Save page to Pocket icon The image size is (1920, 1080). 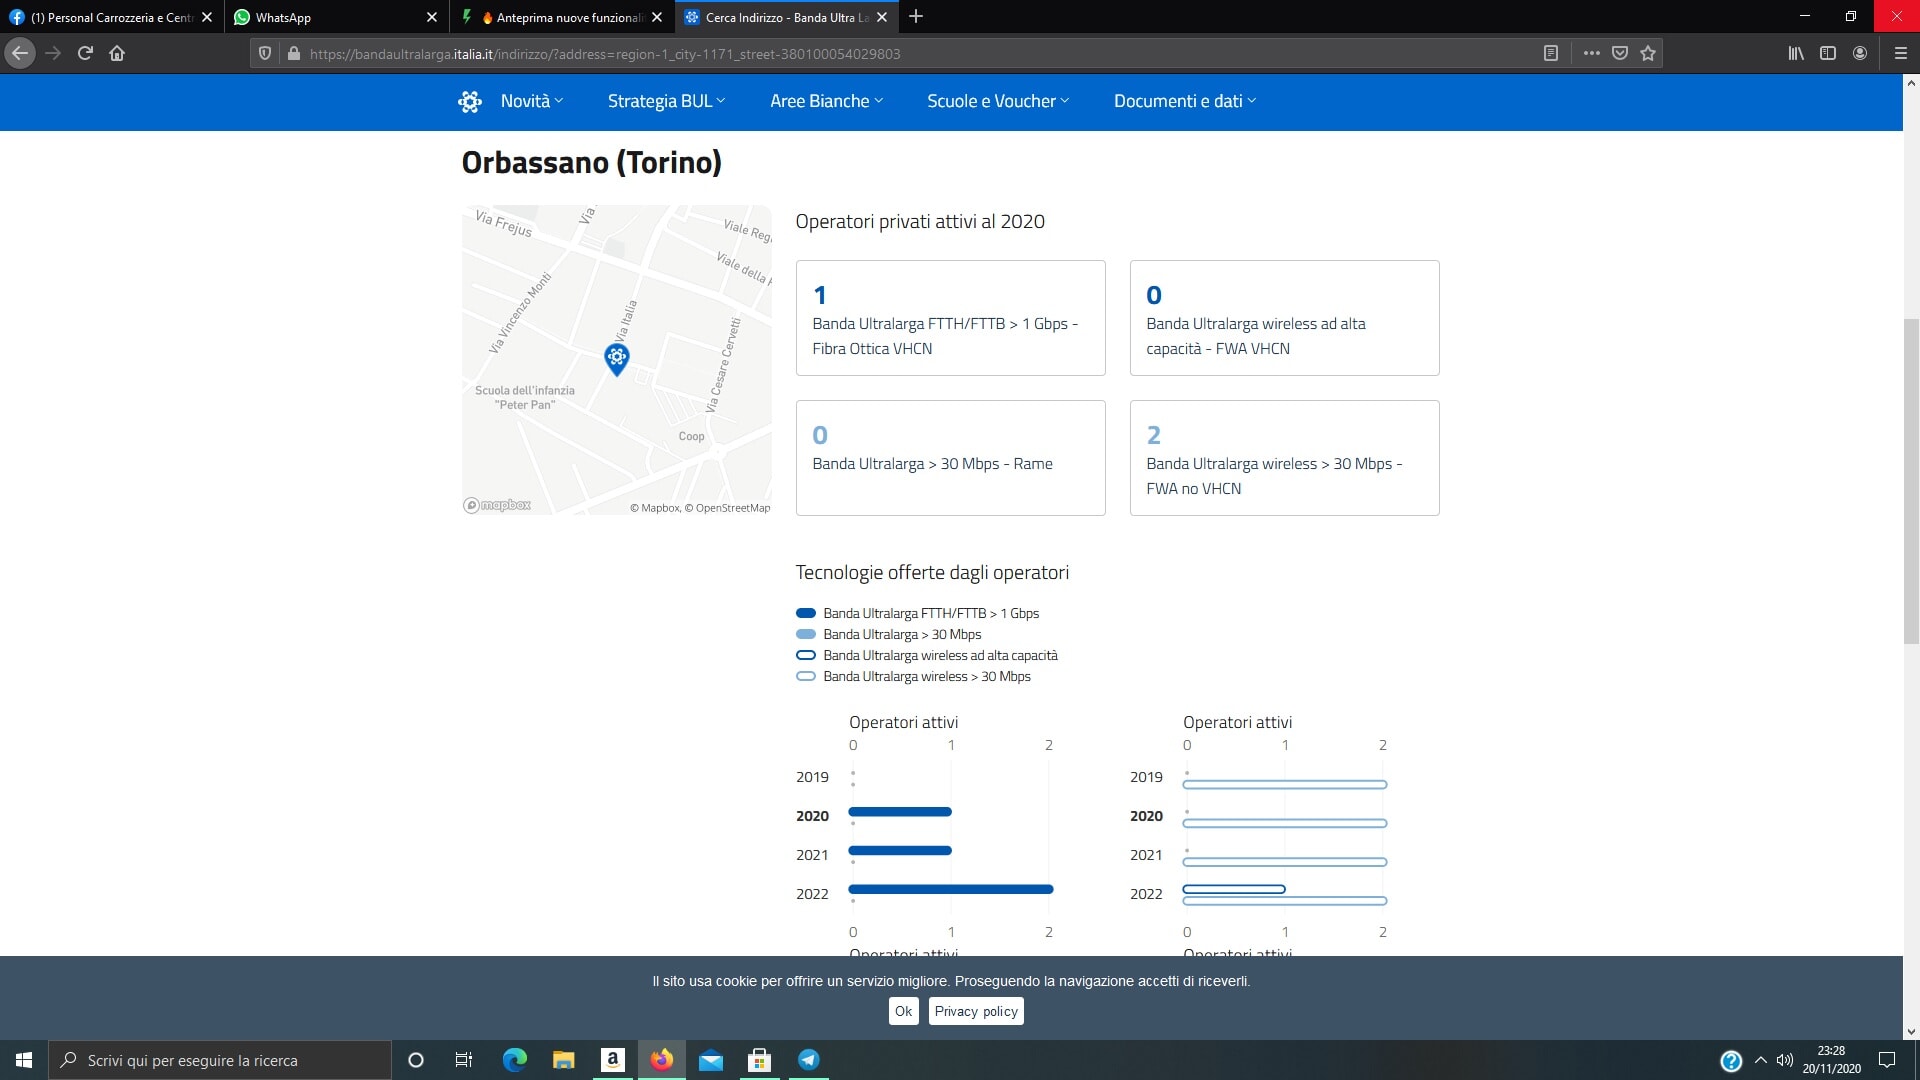pyautogui.click(x=1620, y=53)
